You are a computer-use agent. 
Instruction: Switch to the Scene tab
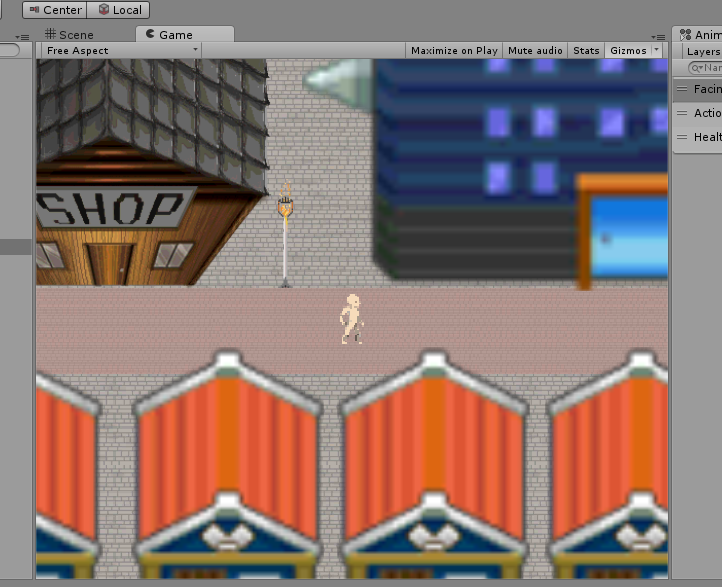pos(69,35)
